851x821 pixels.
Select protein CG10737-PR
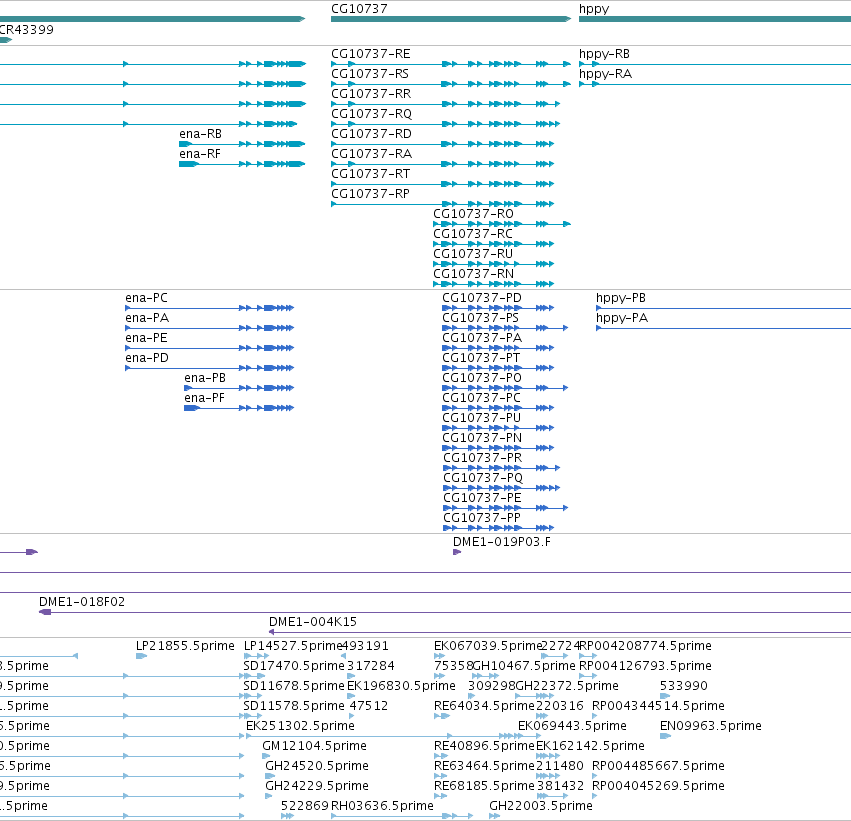pyautogui.click(x=482, y=459)
